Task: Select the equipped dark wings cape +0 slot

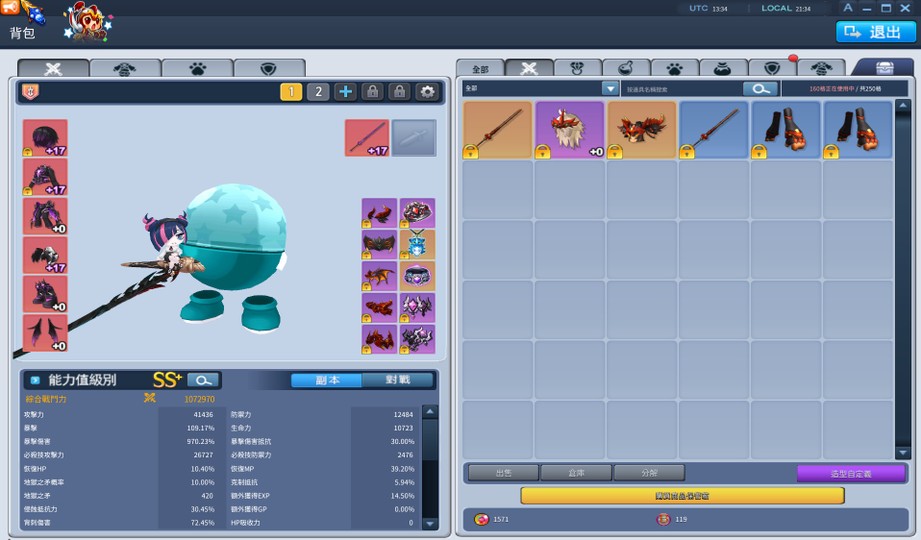Action: click(45, 333)
